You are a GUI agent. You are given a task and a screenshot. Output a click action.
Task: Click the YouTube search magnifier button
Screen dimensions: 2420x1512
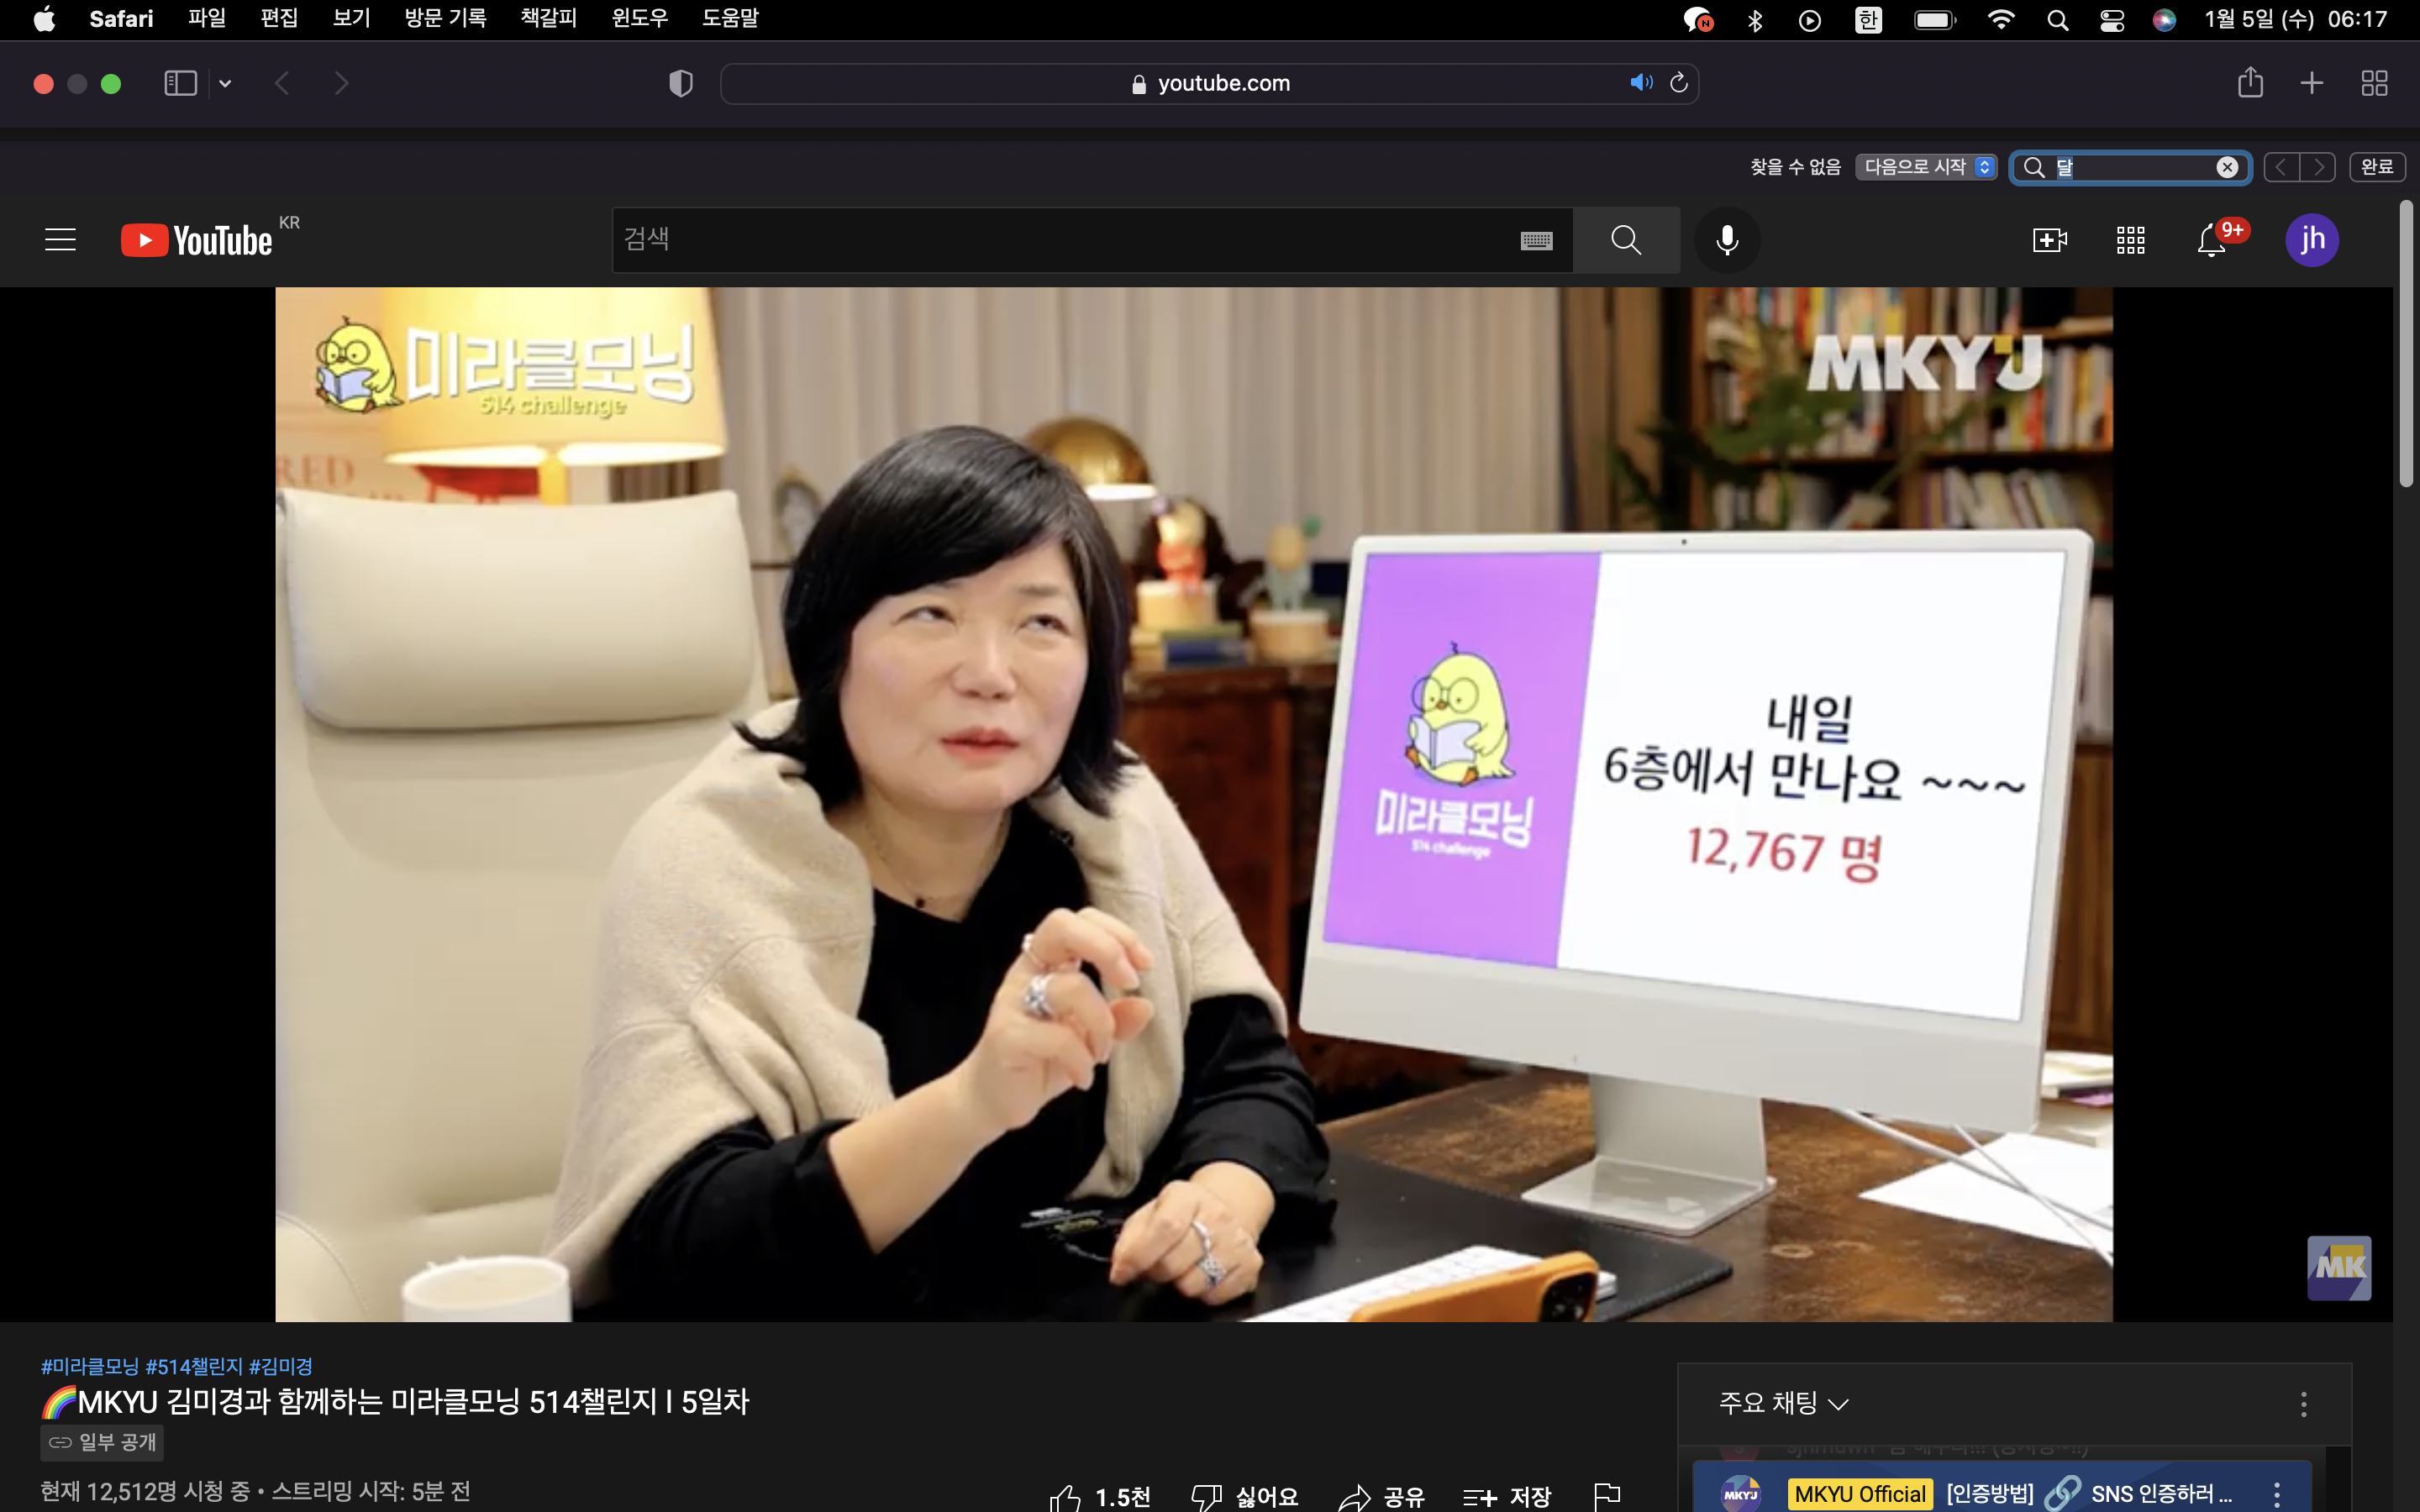click(x=1626, y=240)
